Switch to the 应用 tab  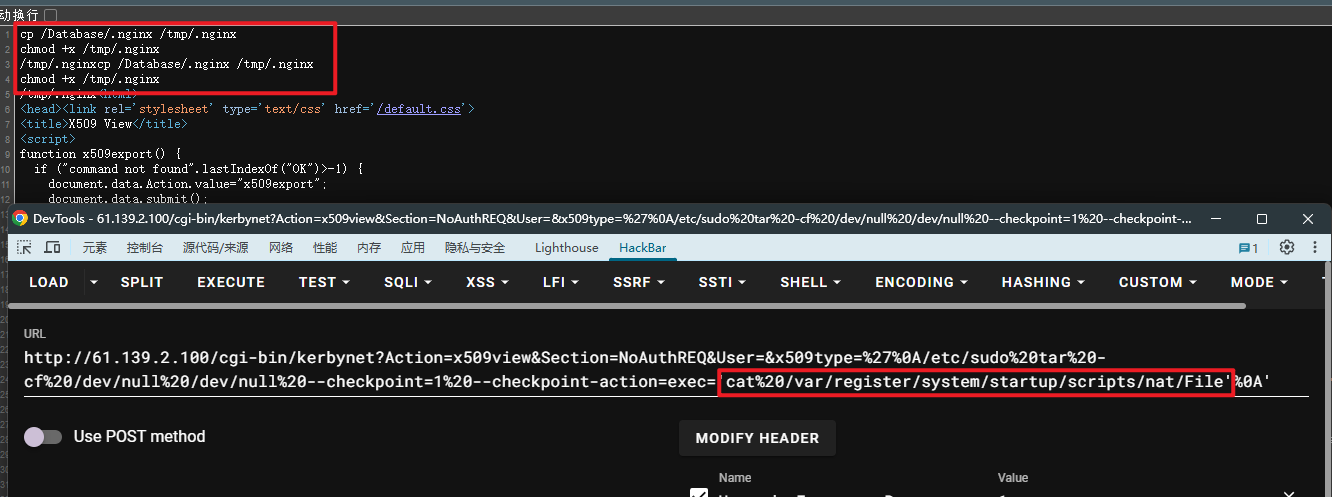click(x=413, y=248)
